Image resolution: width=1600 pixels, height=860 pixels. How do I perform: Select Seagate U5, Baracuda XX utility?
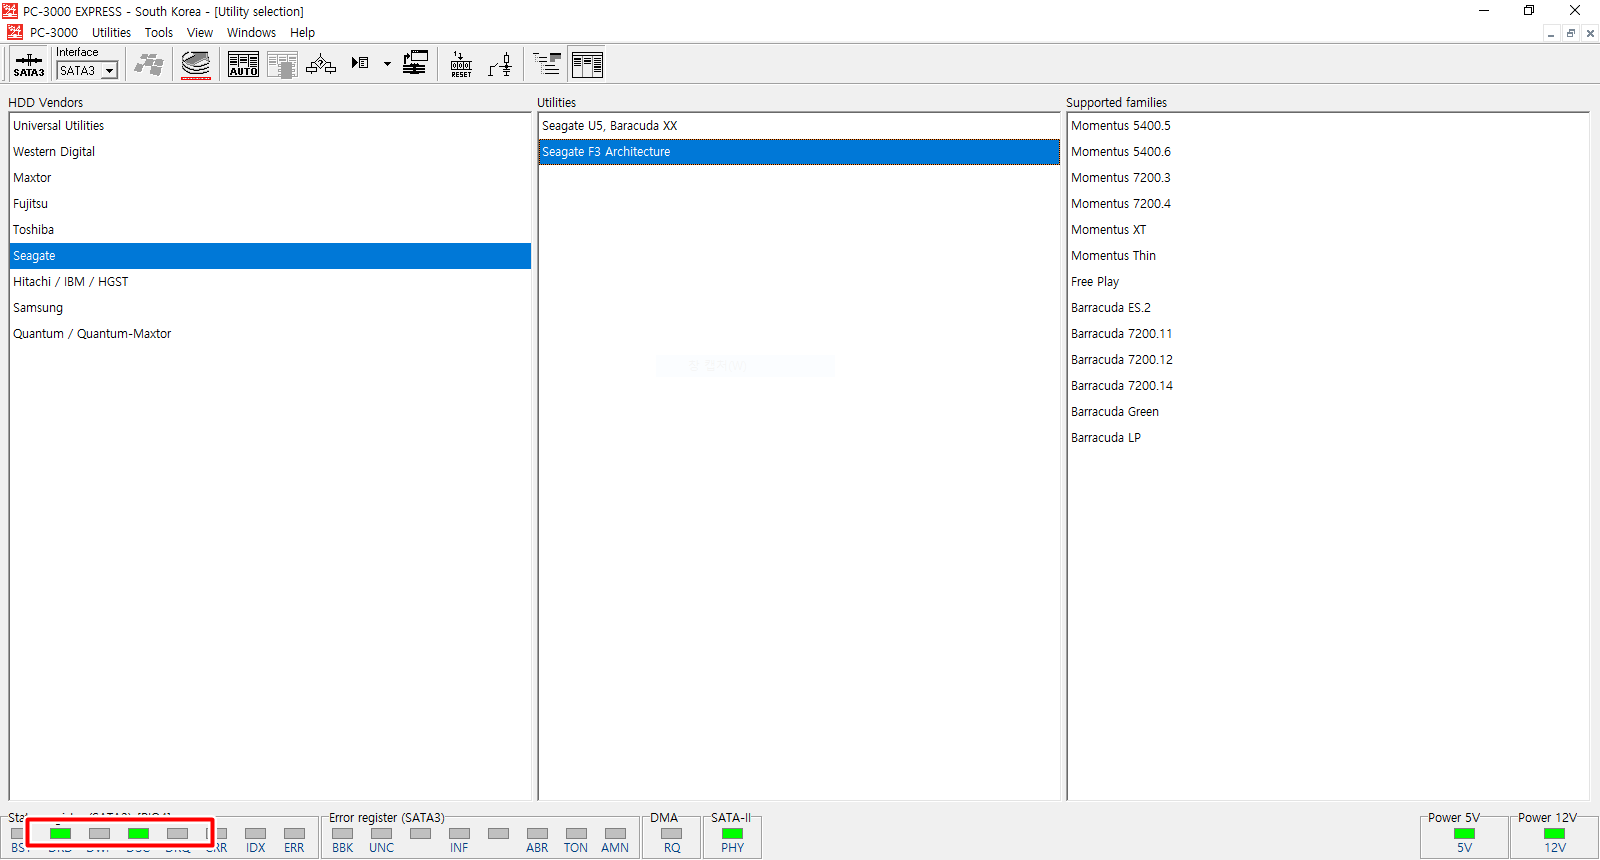pyautogui.click(x=799, y=126)
